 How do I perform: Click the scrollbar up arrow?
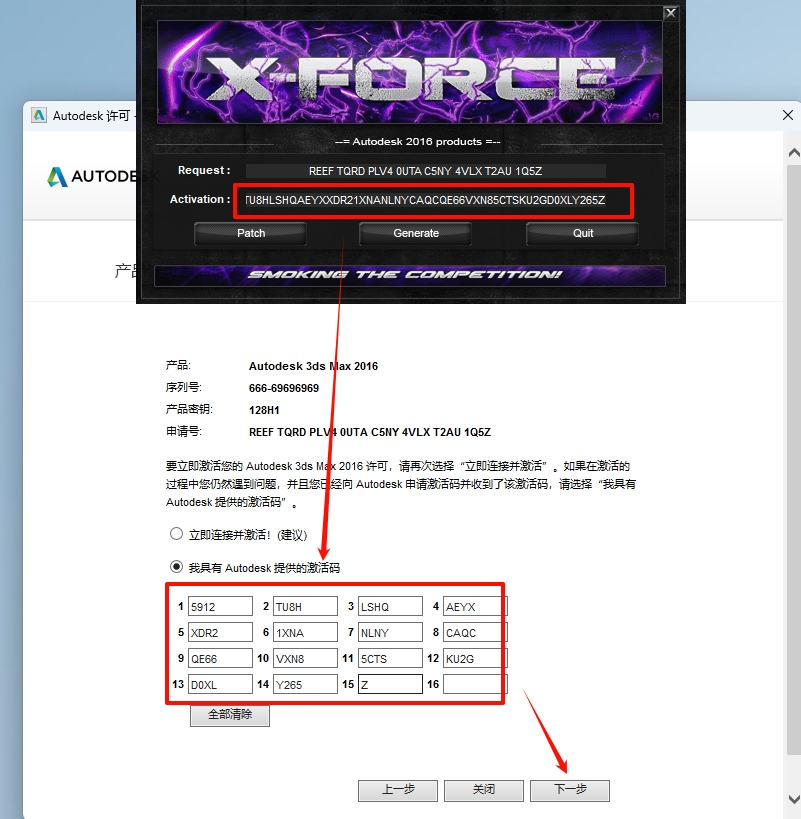point(793,153)
